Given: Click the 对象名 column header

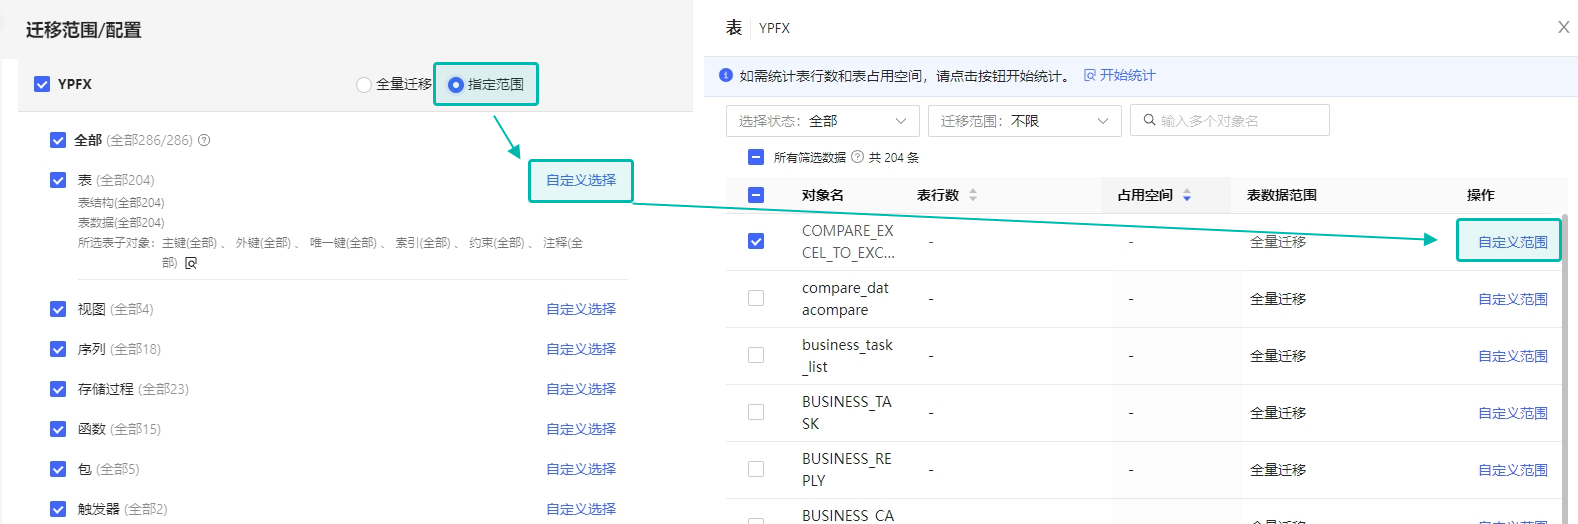Looking at the screenshot, I should (823, 195).
